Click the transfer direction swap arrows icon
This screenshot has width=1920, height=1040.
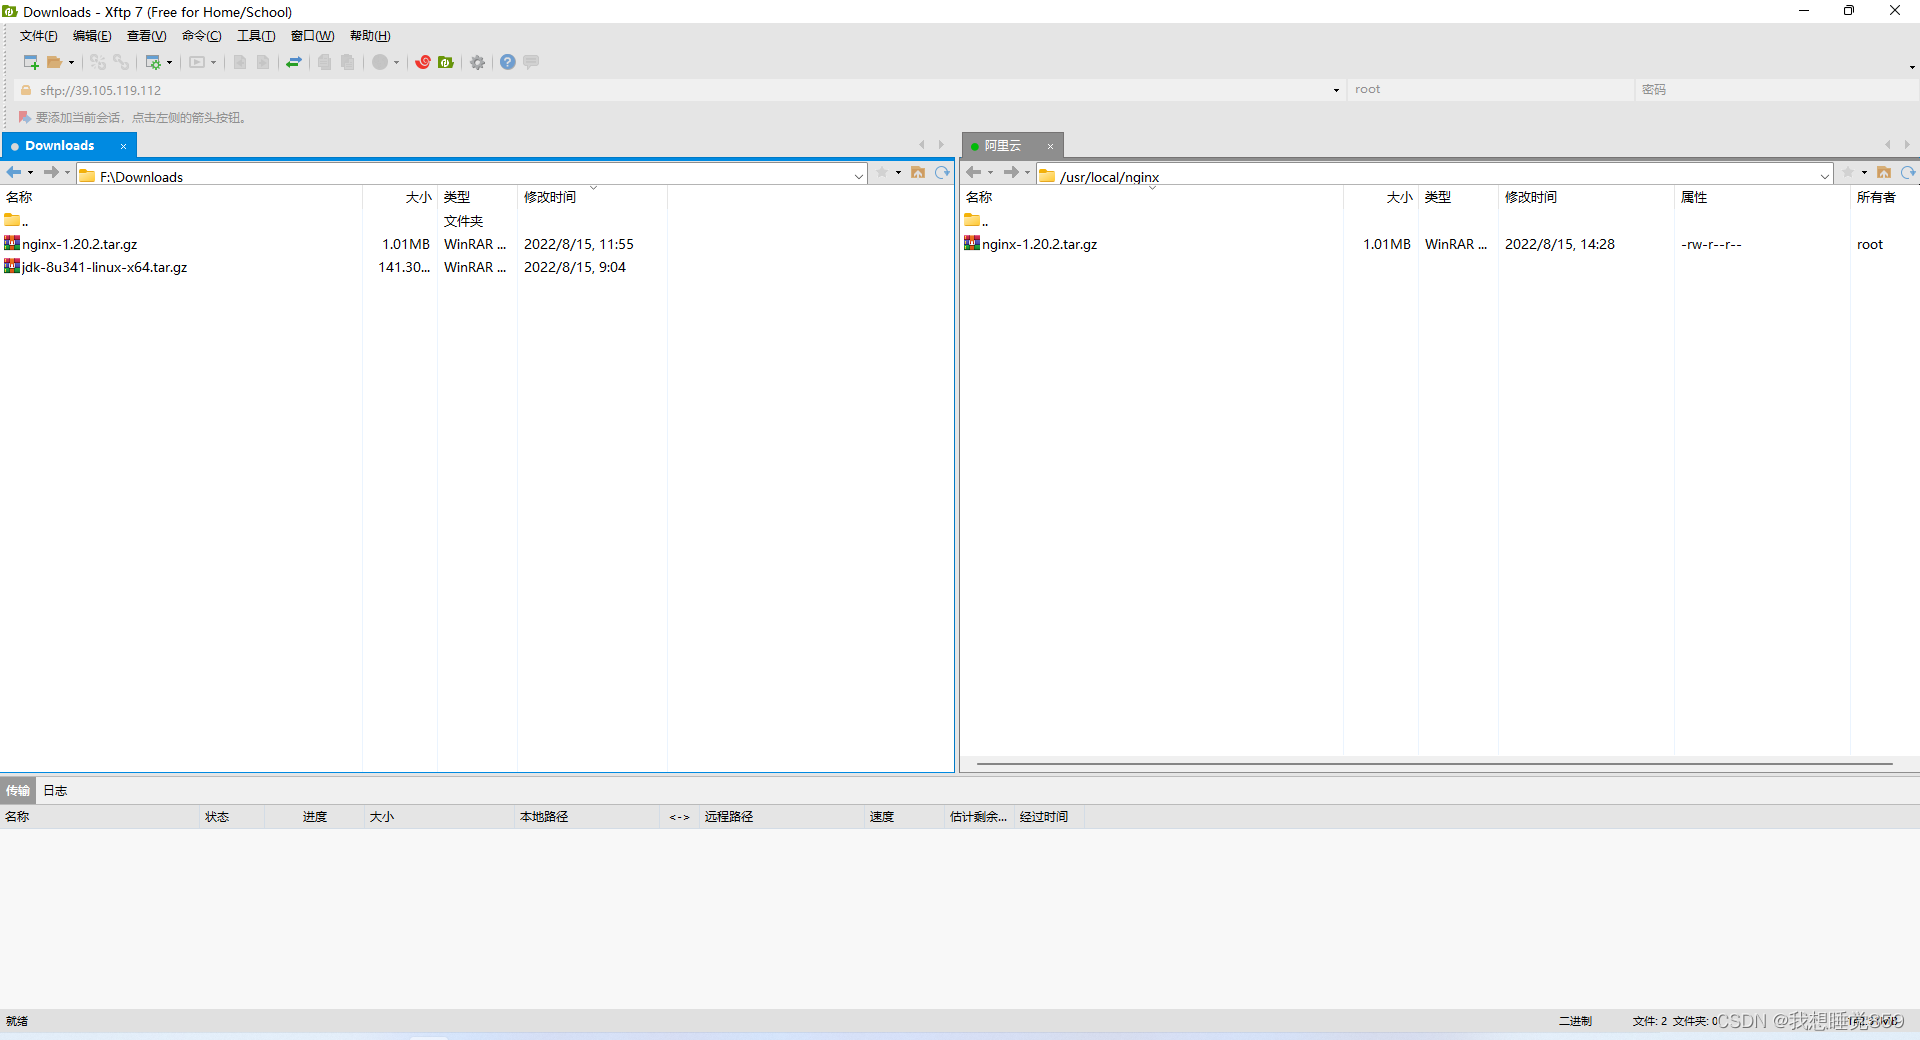click(x=293, y=62)
